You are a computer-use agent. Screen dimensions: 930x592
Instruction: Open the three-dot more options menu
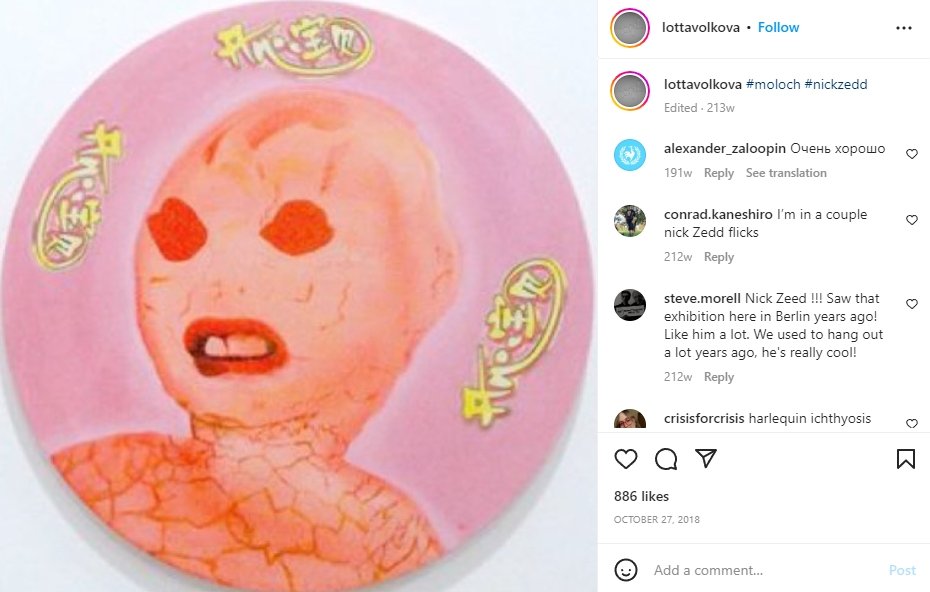click(x=904, y=28)
